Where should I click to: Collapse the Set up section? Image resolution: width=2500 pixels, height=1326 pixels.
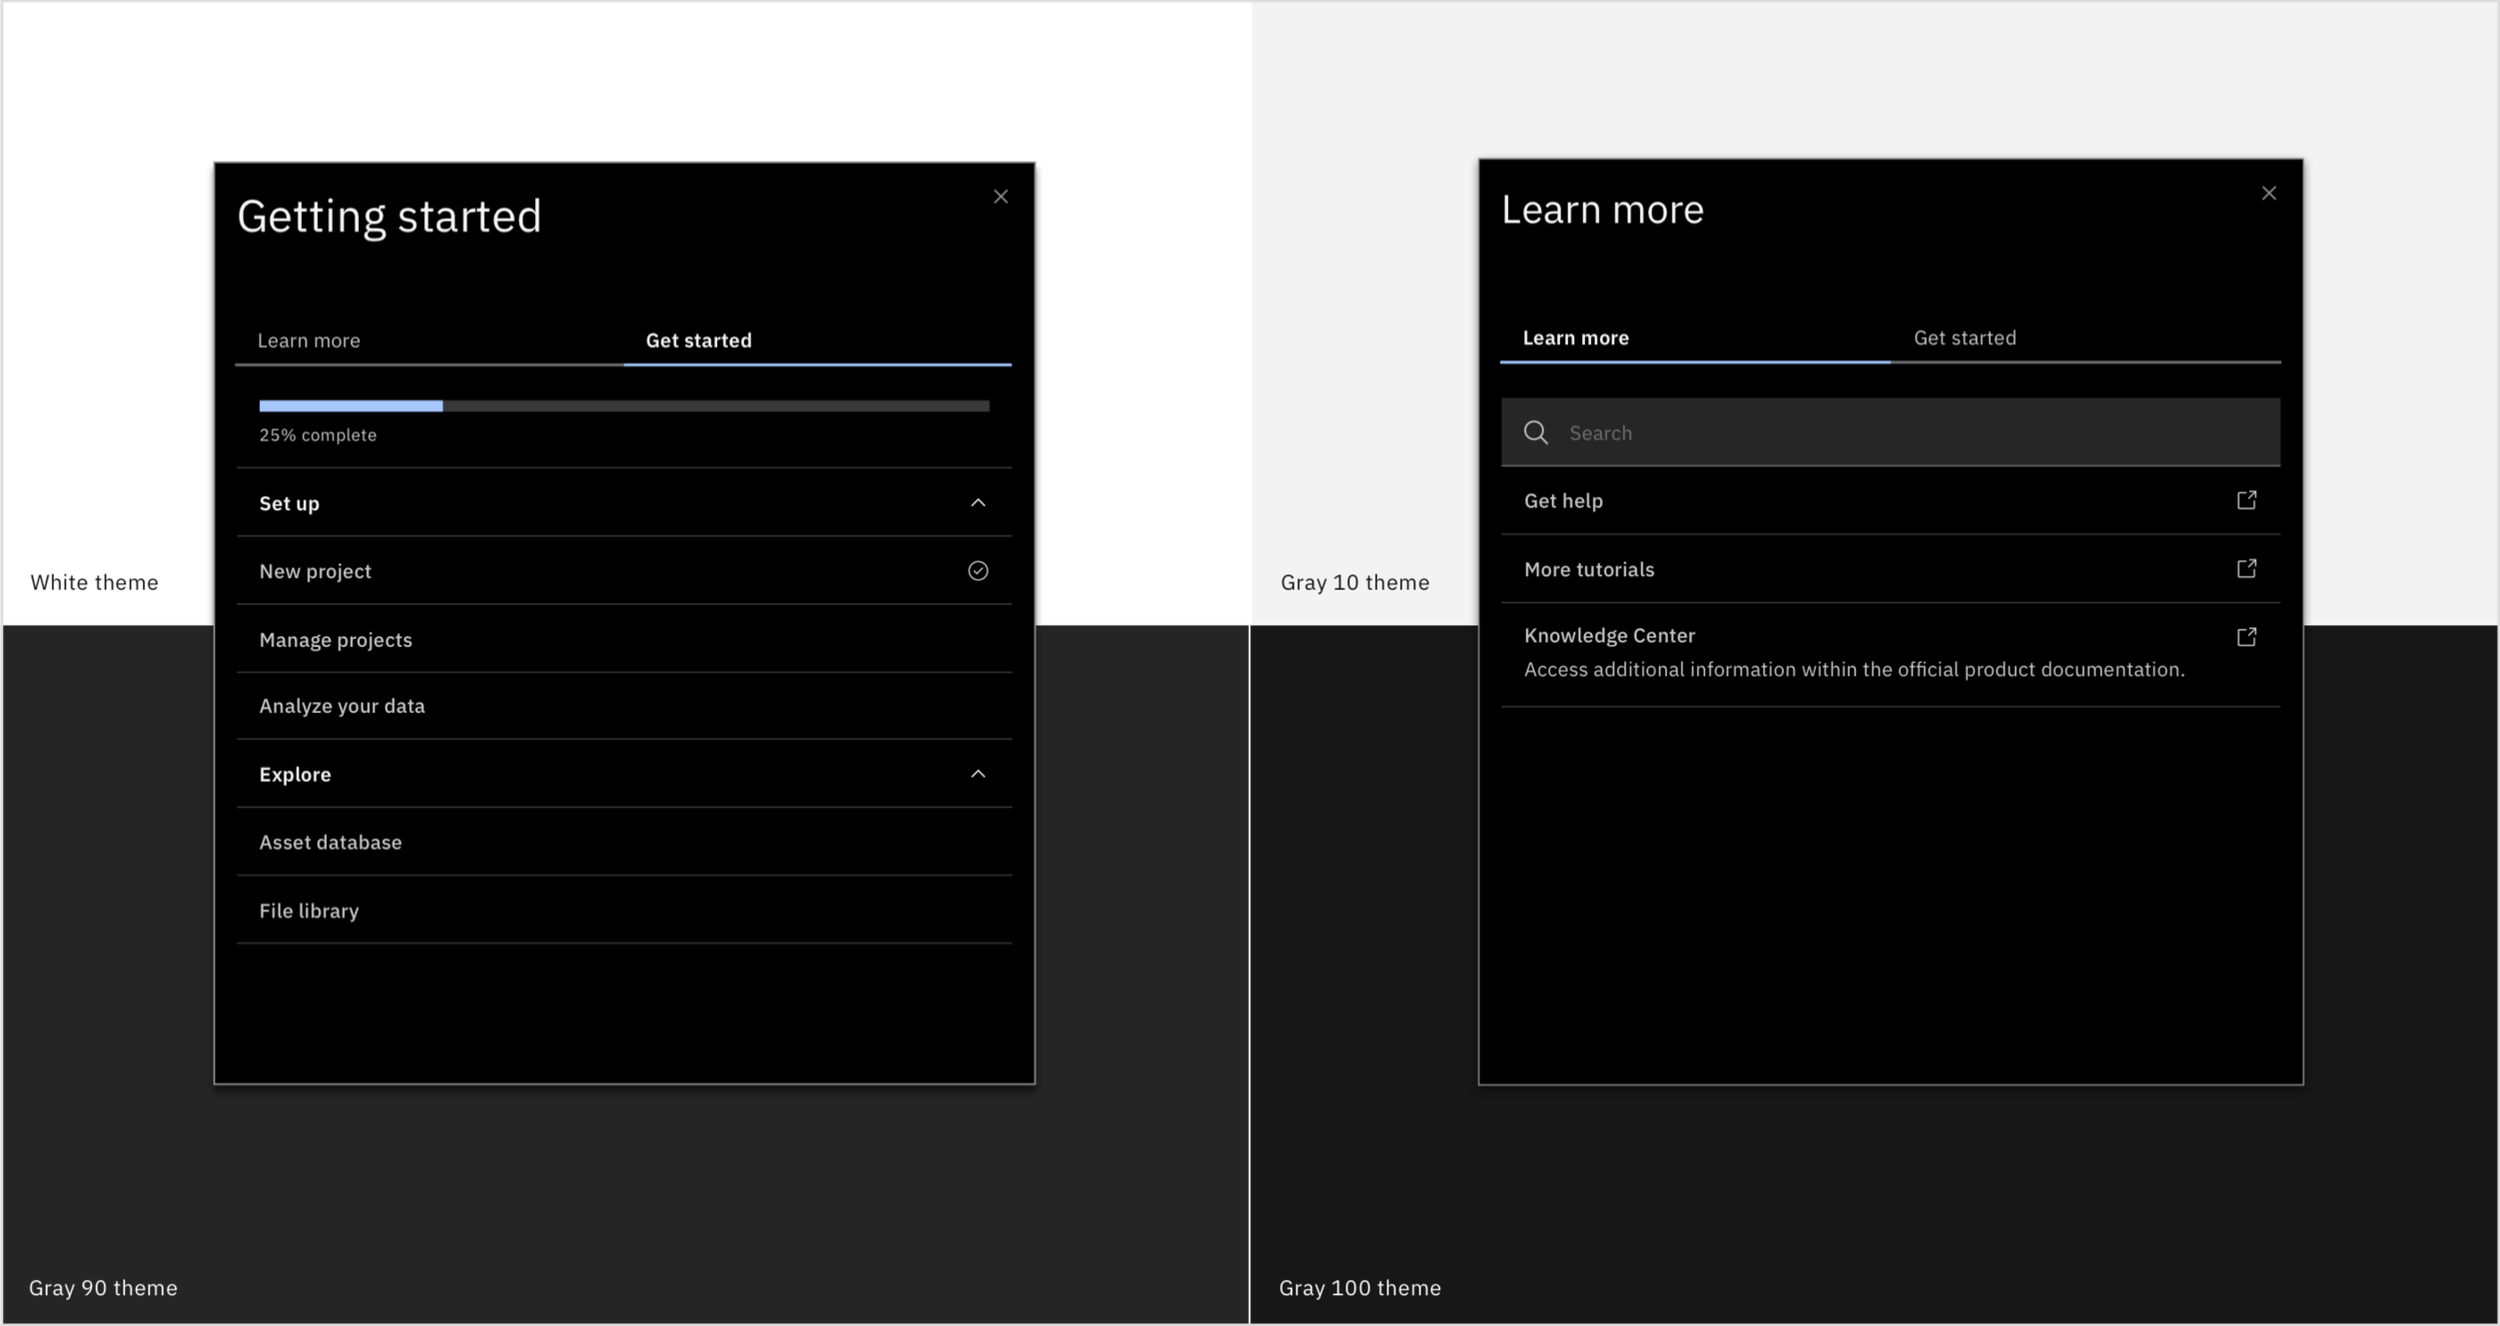coord(977,502)
